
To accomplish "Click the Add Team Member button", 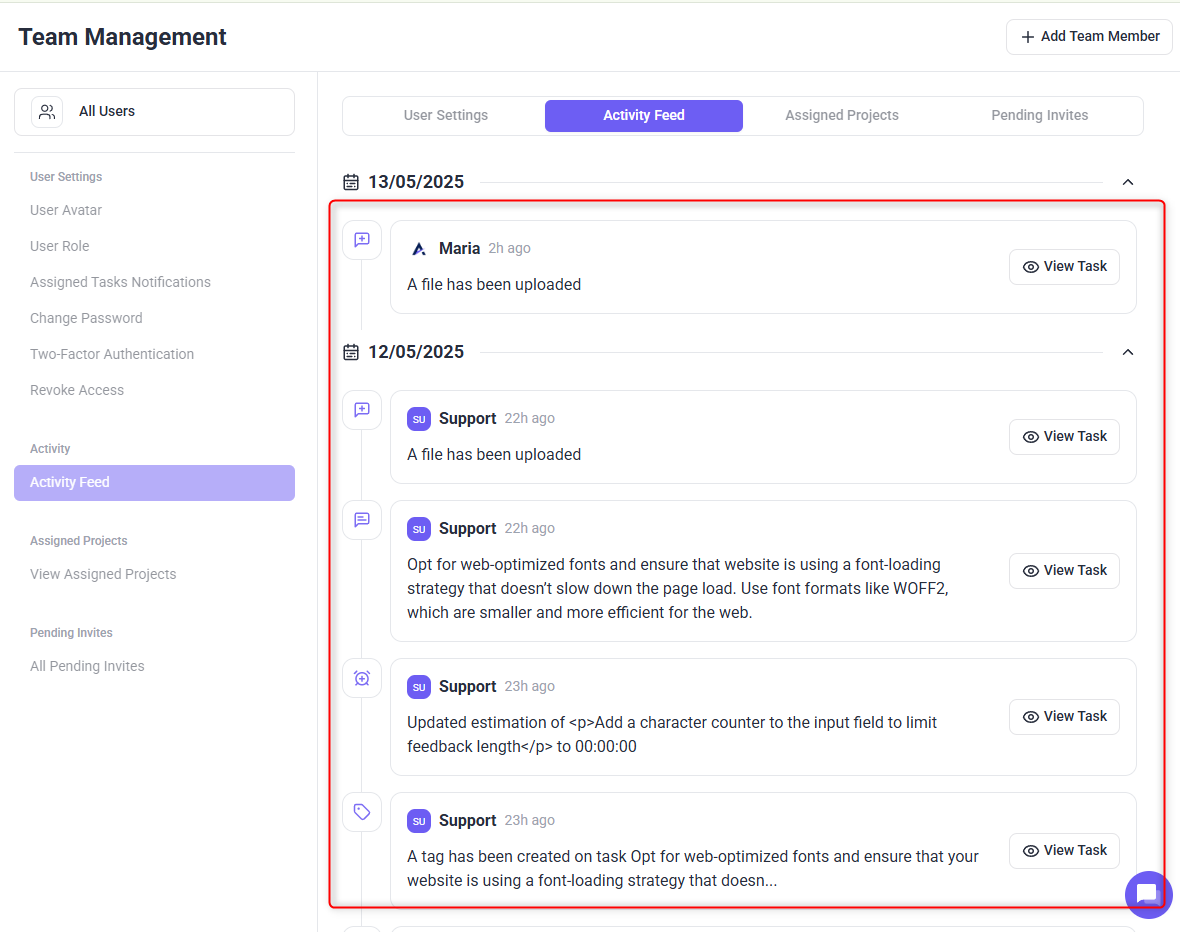I will coord(1089,37).
